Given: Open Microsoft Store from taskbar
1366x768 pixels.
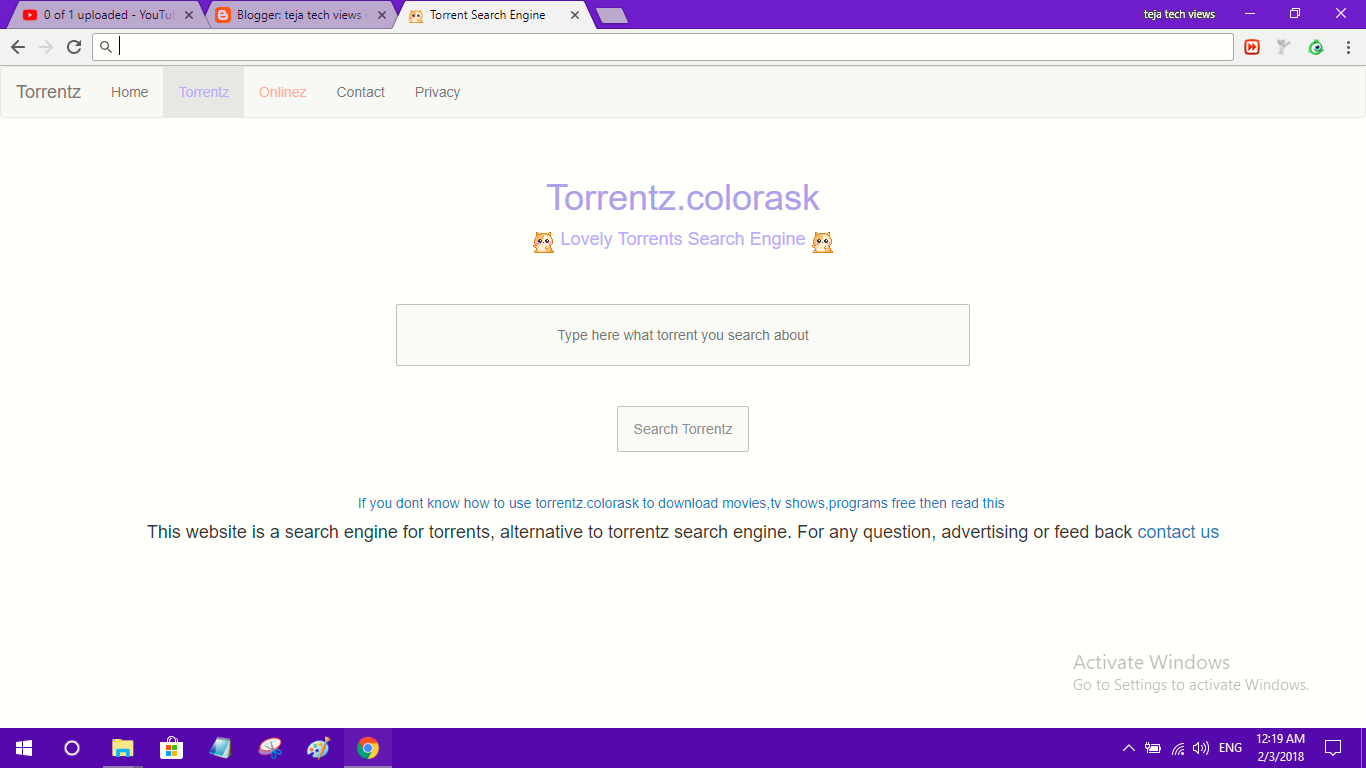Looking at the screenshot, I should click(x=171, y=748).
